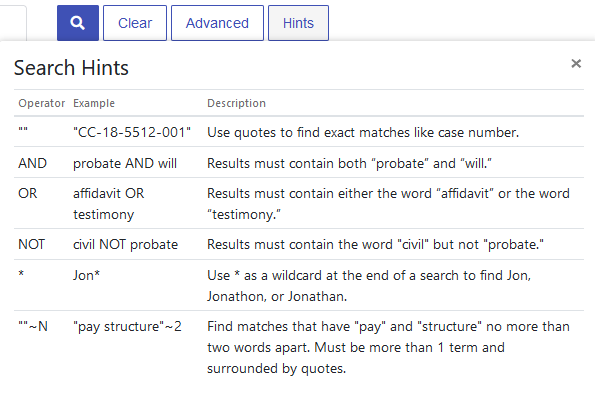Click the OR operator cell

(28, 194)
